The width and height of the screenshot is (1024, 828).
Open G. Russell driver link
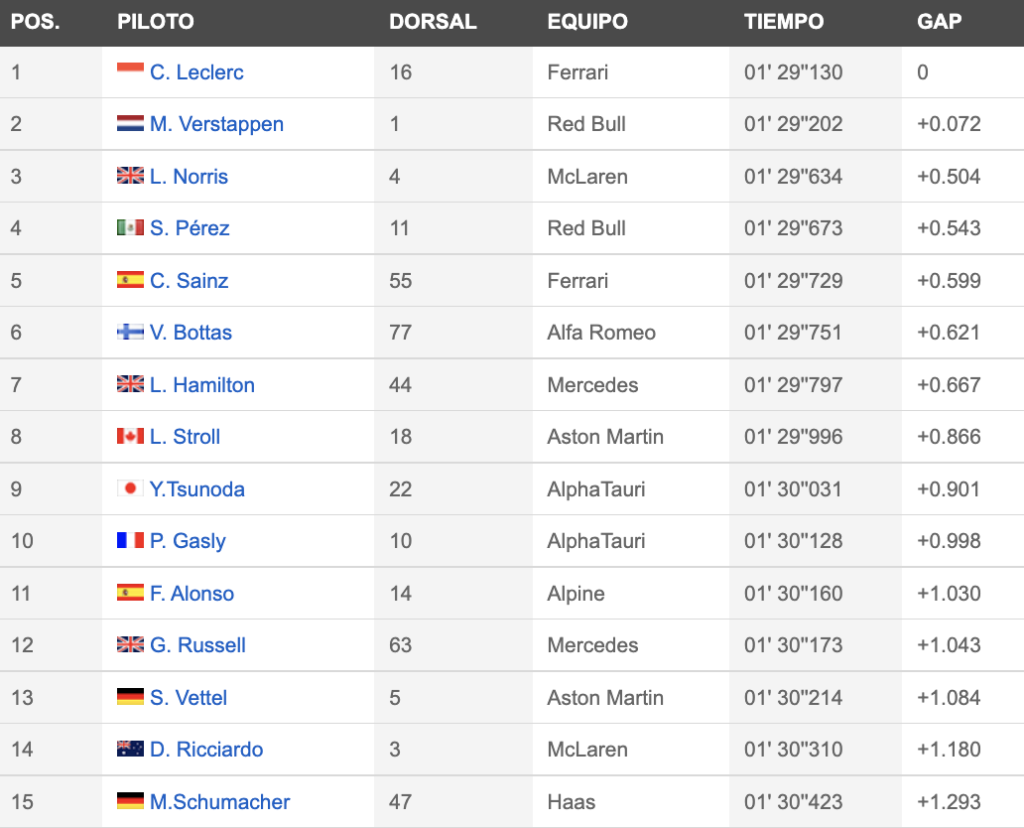coord(197,645)
